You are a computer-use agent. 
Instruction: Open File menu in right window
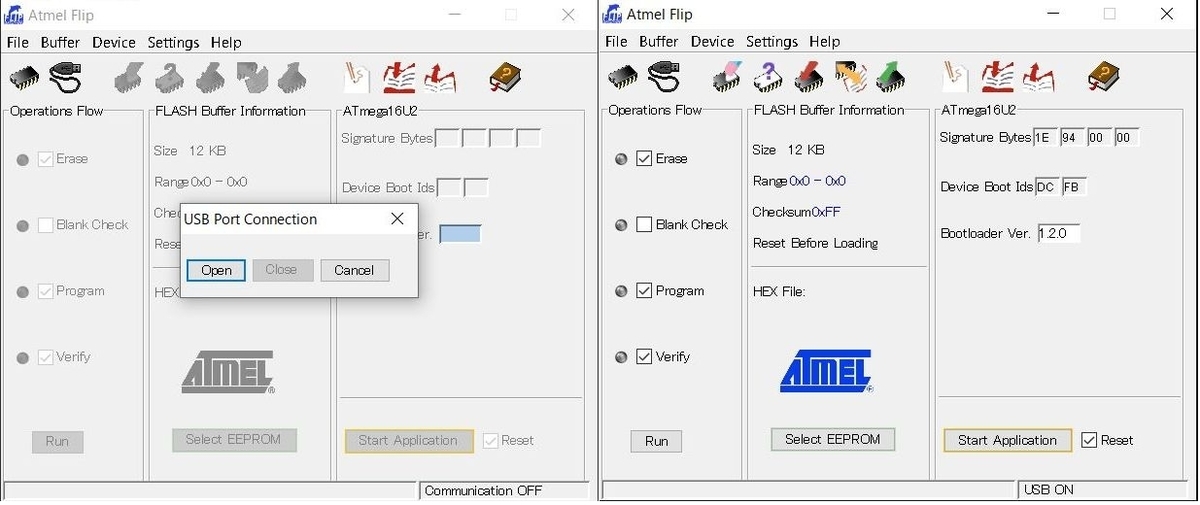[x=616, y=41]
